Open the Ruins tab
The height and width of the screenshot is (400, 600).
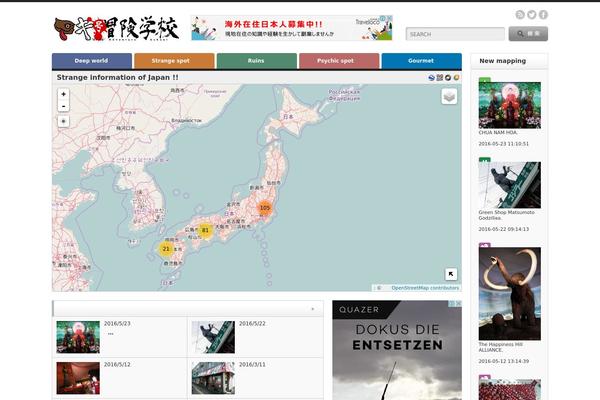(256, 61)
